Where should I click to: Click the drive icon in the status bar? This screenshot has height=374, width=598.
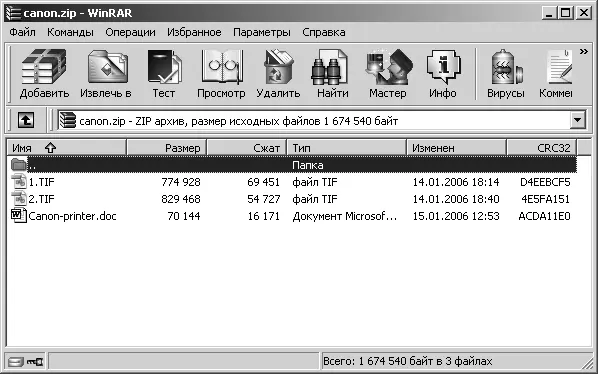tap(16, 361)
